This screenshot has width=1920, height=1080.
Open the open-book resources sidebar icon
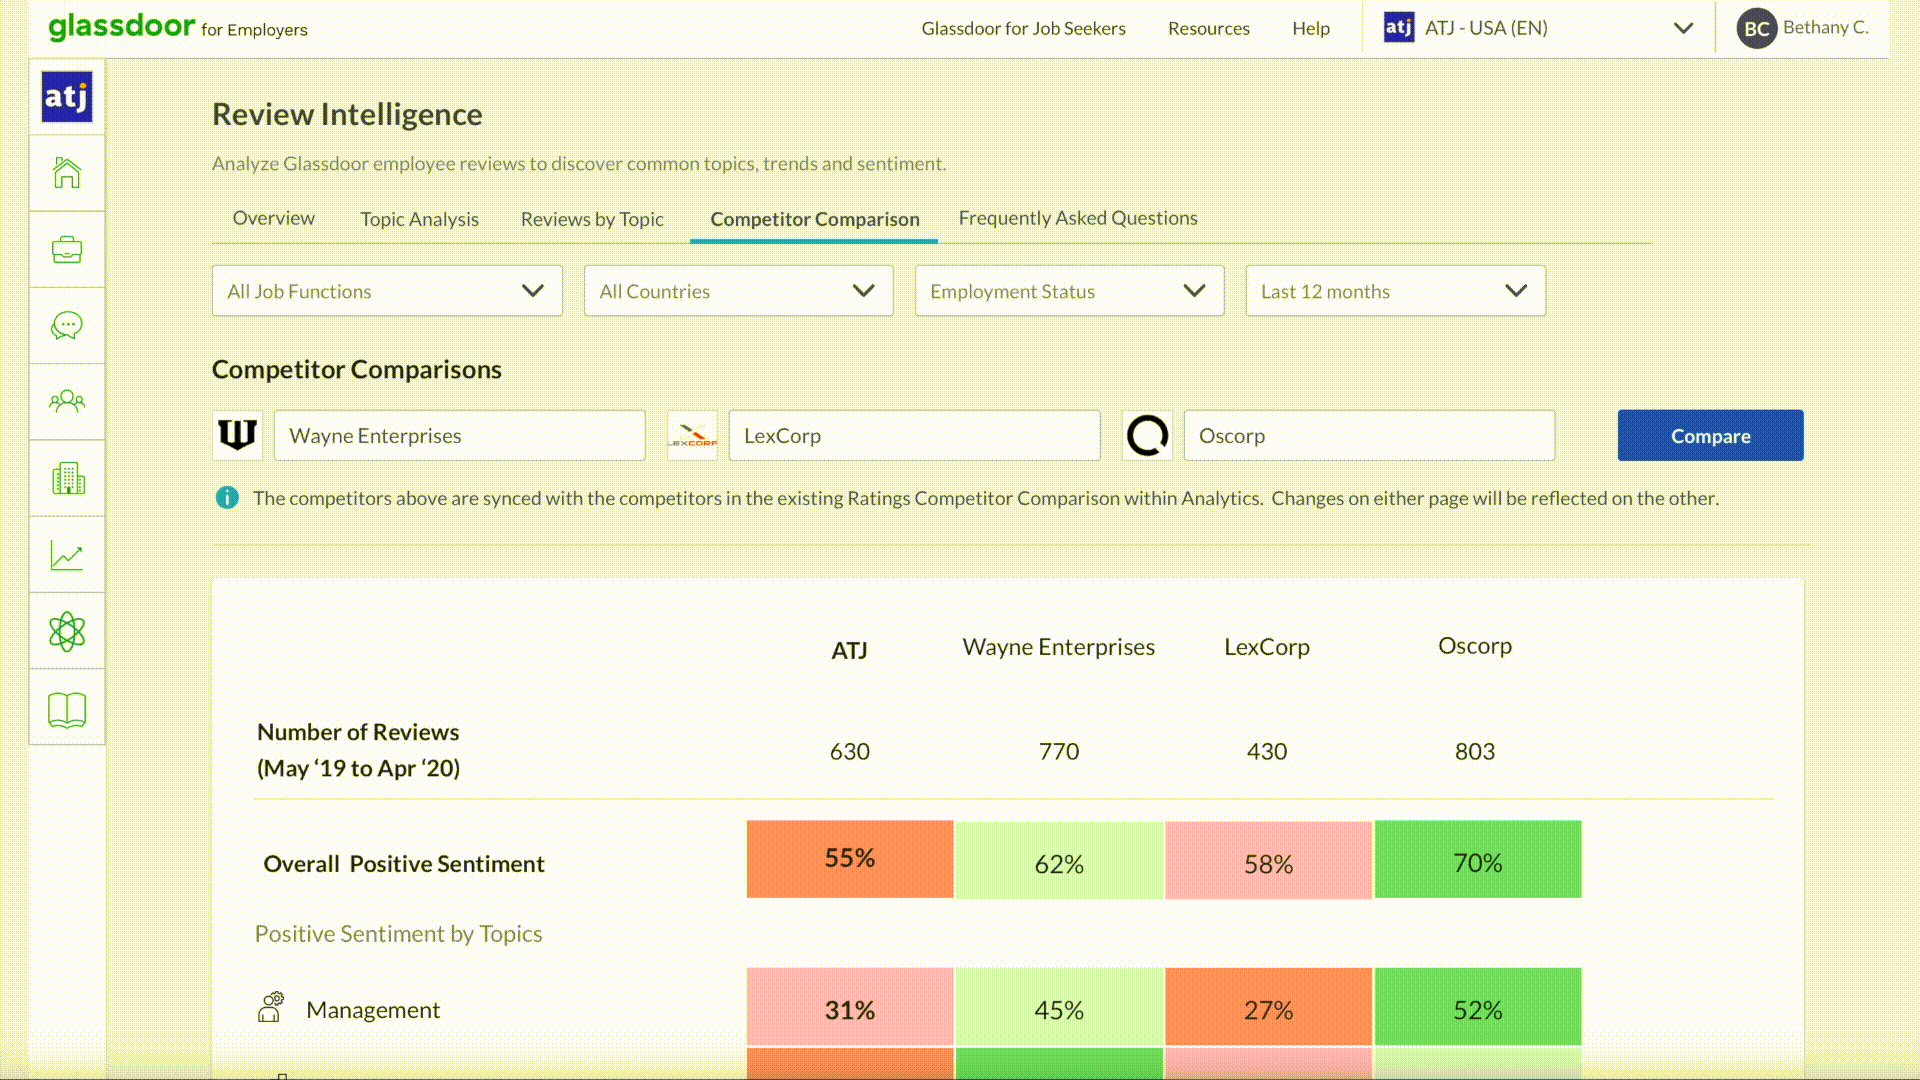[x=67, y=709]
